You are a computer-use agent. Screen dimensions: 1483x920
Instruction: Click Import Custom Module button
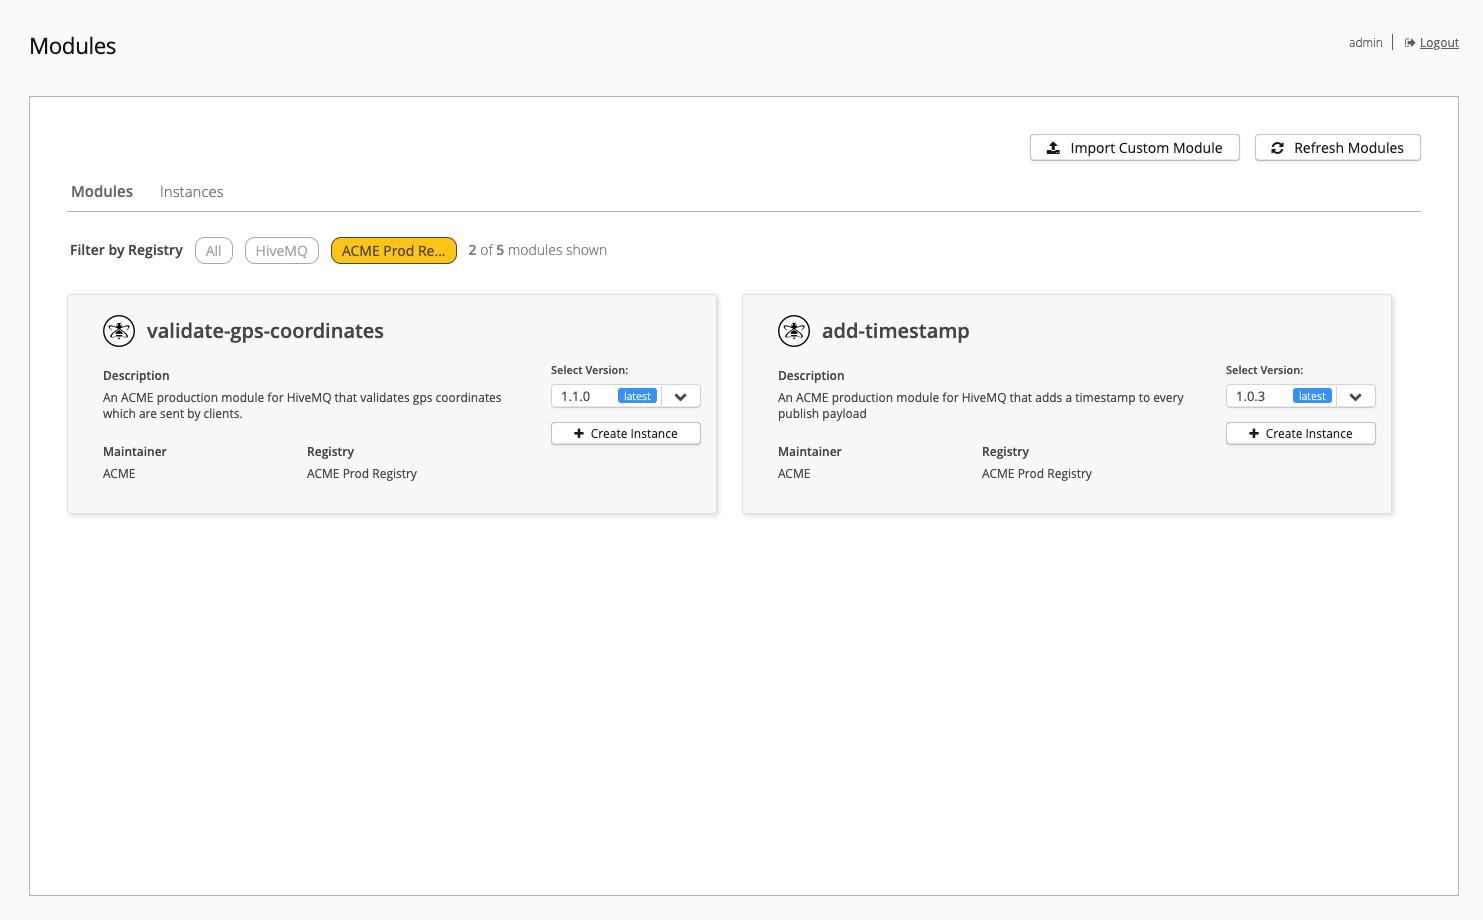tap(1135, 148)
